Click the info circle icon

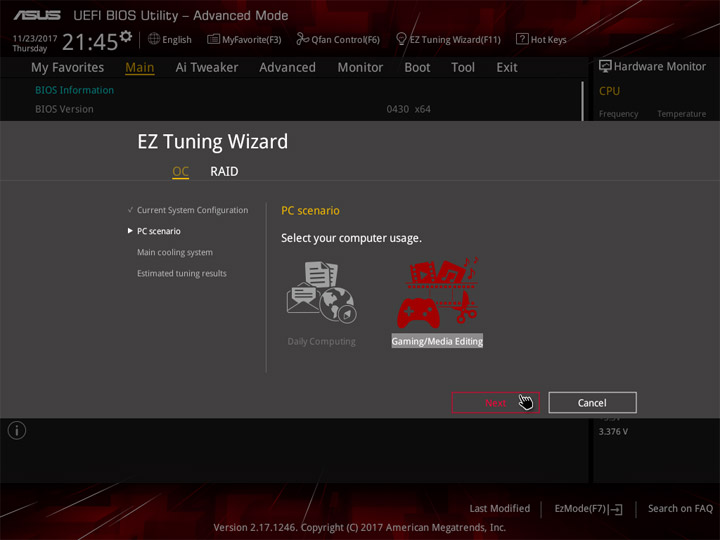click(x=17, y=431)
